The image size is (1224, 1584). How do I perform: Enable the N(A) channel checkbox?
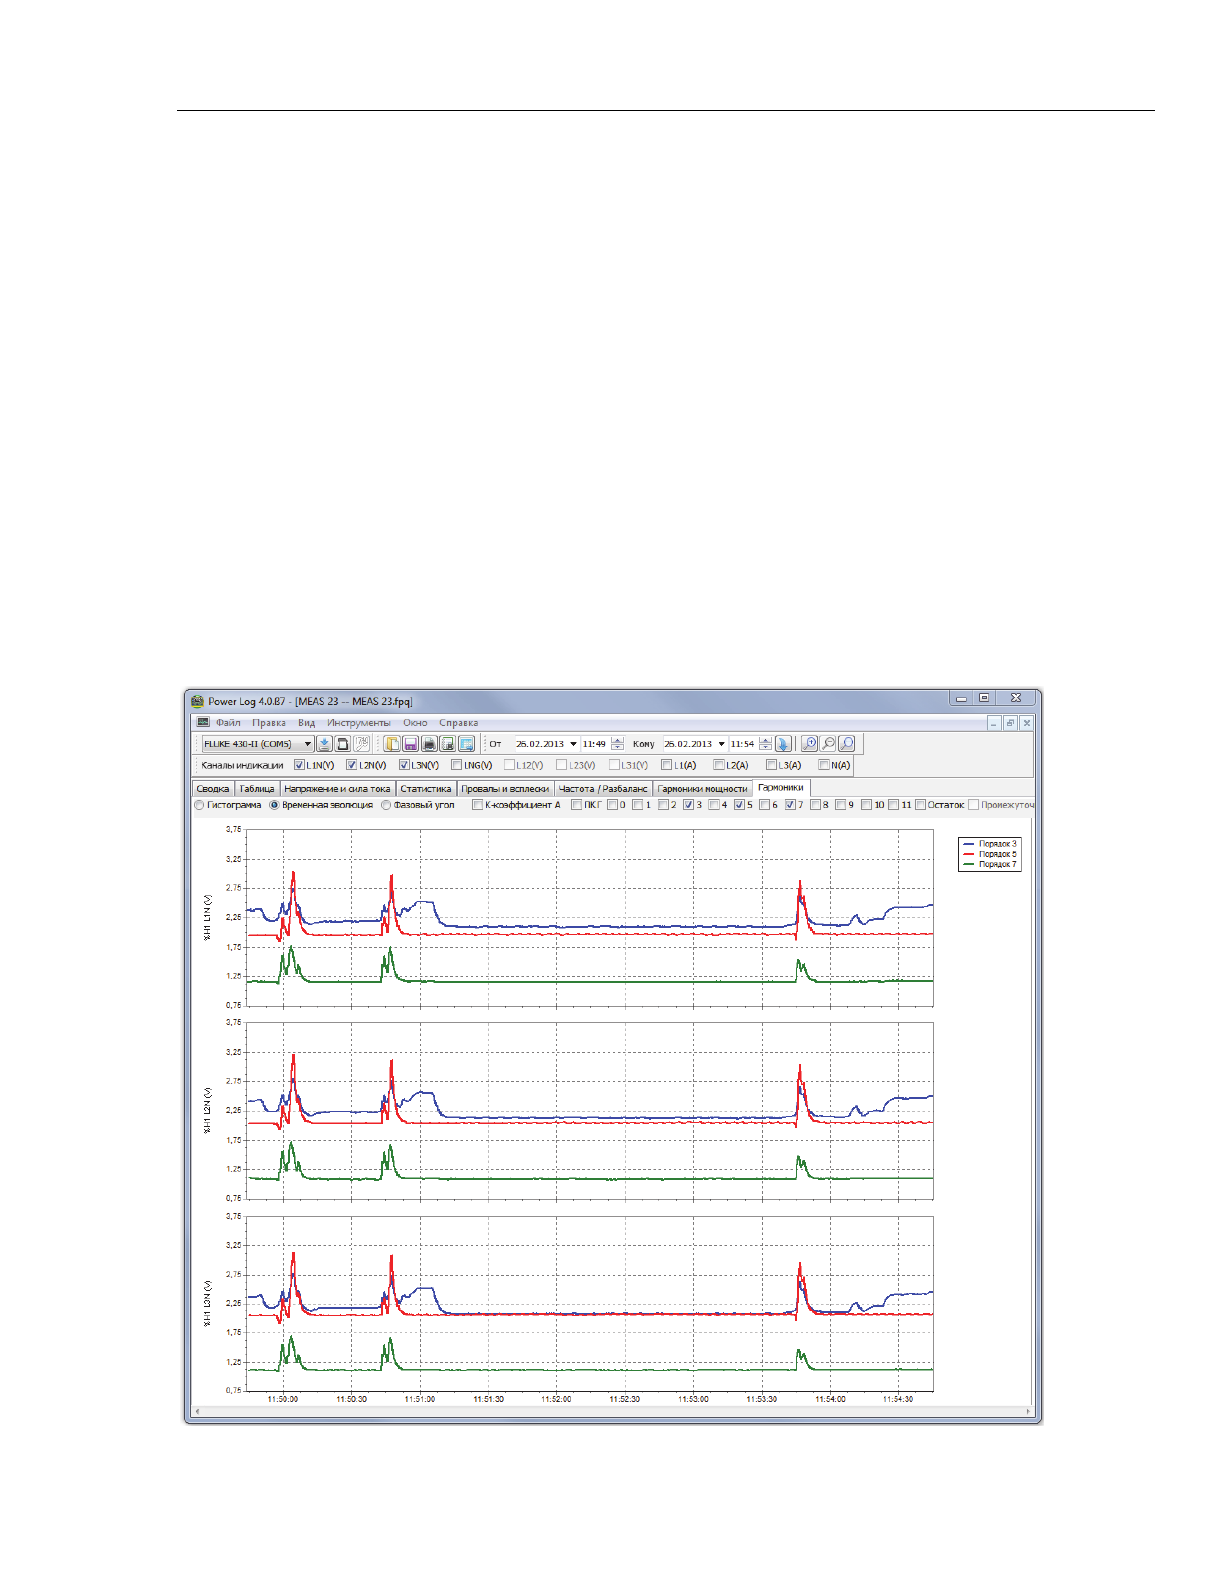tap(824, 765)
